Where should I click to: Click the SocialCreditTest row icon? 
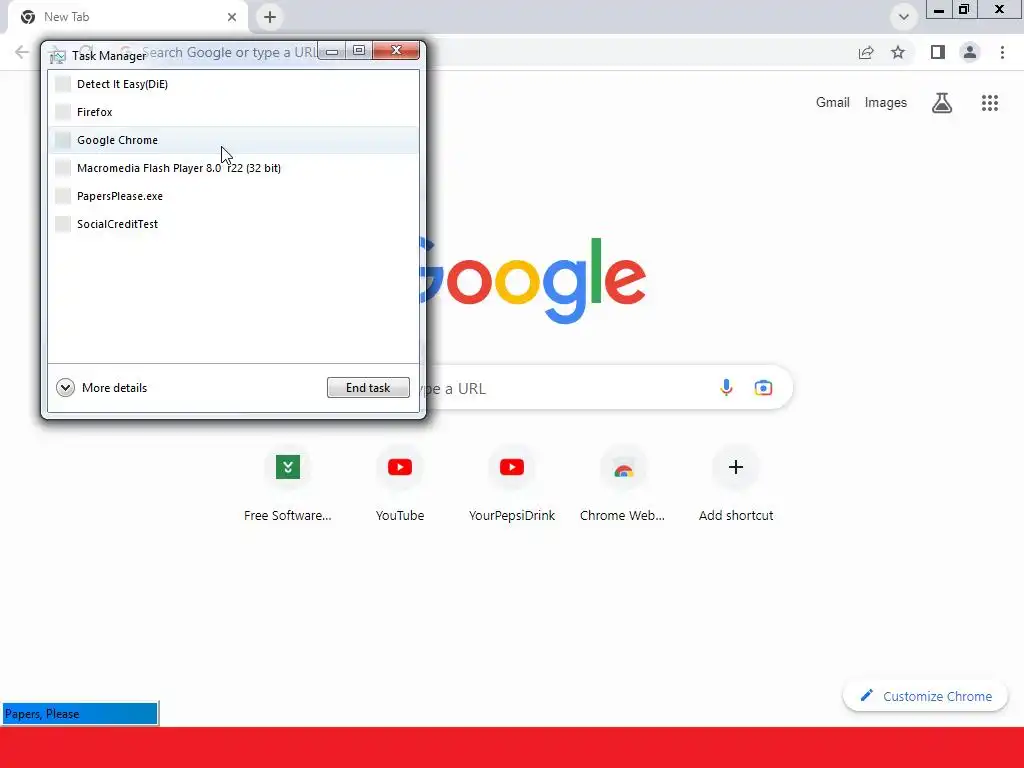tap(63, 224)
